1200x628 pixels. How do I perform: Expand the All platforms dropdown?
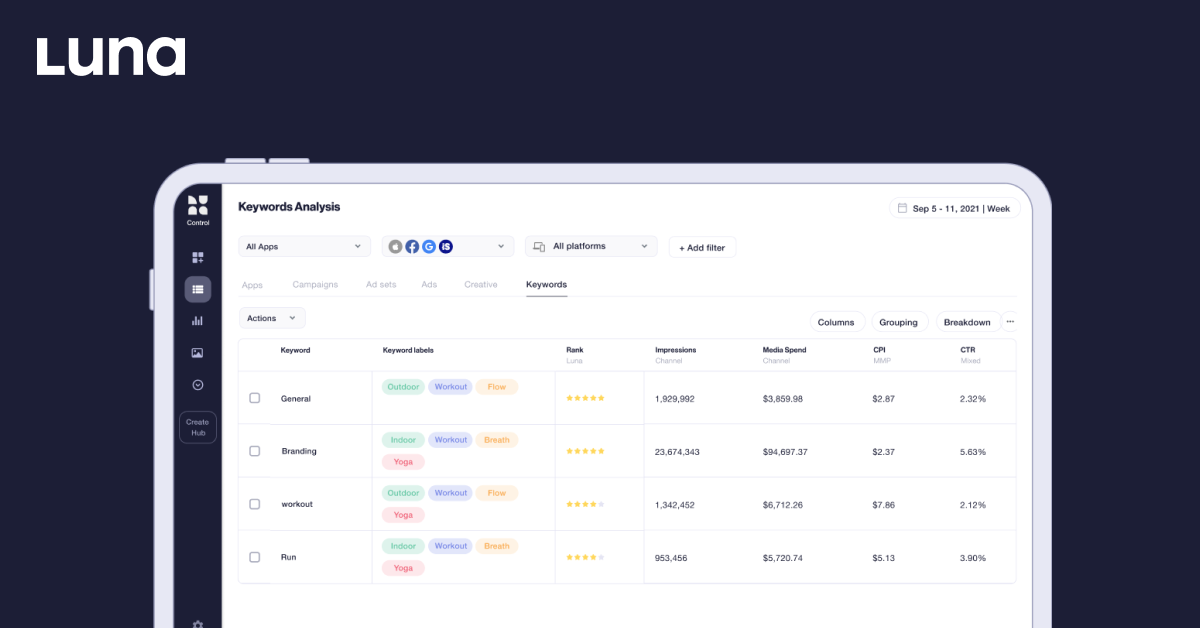[590, 246]
